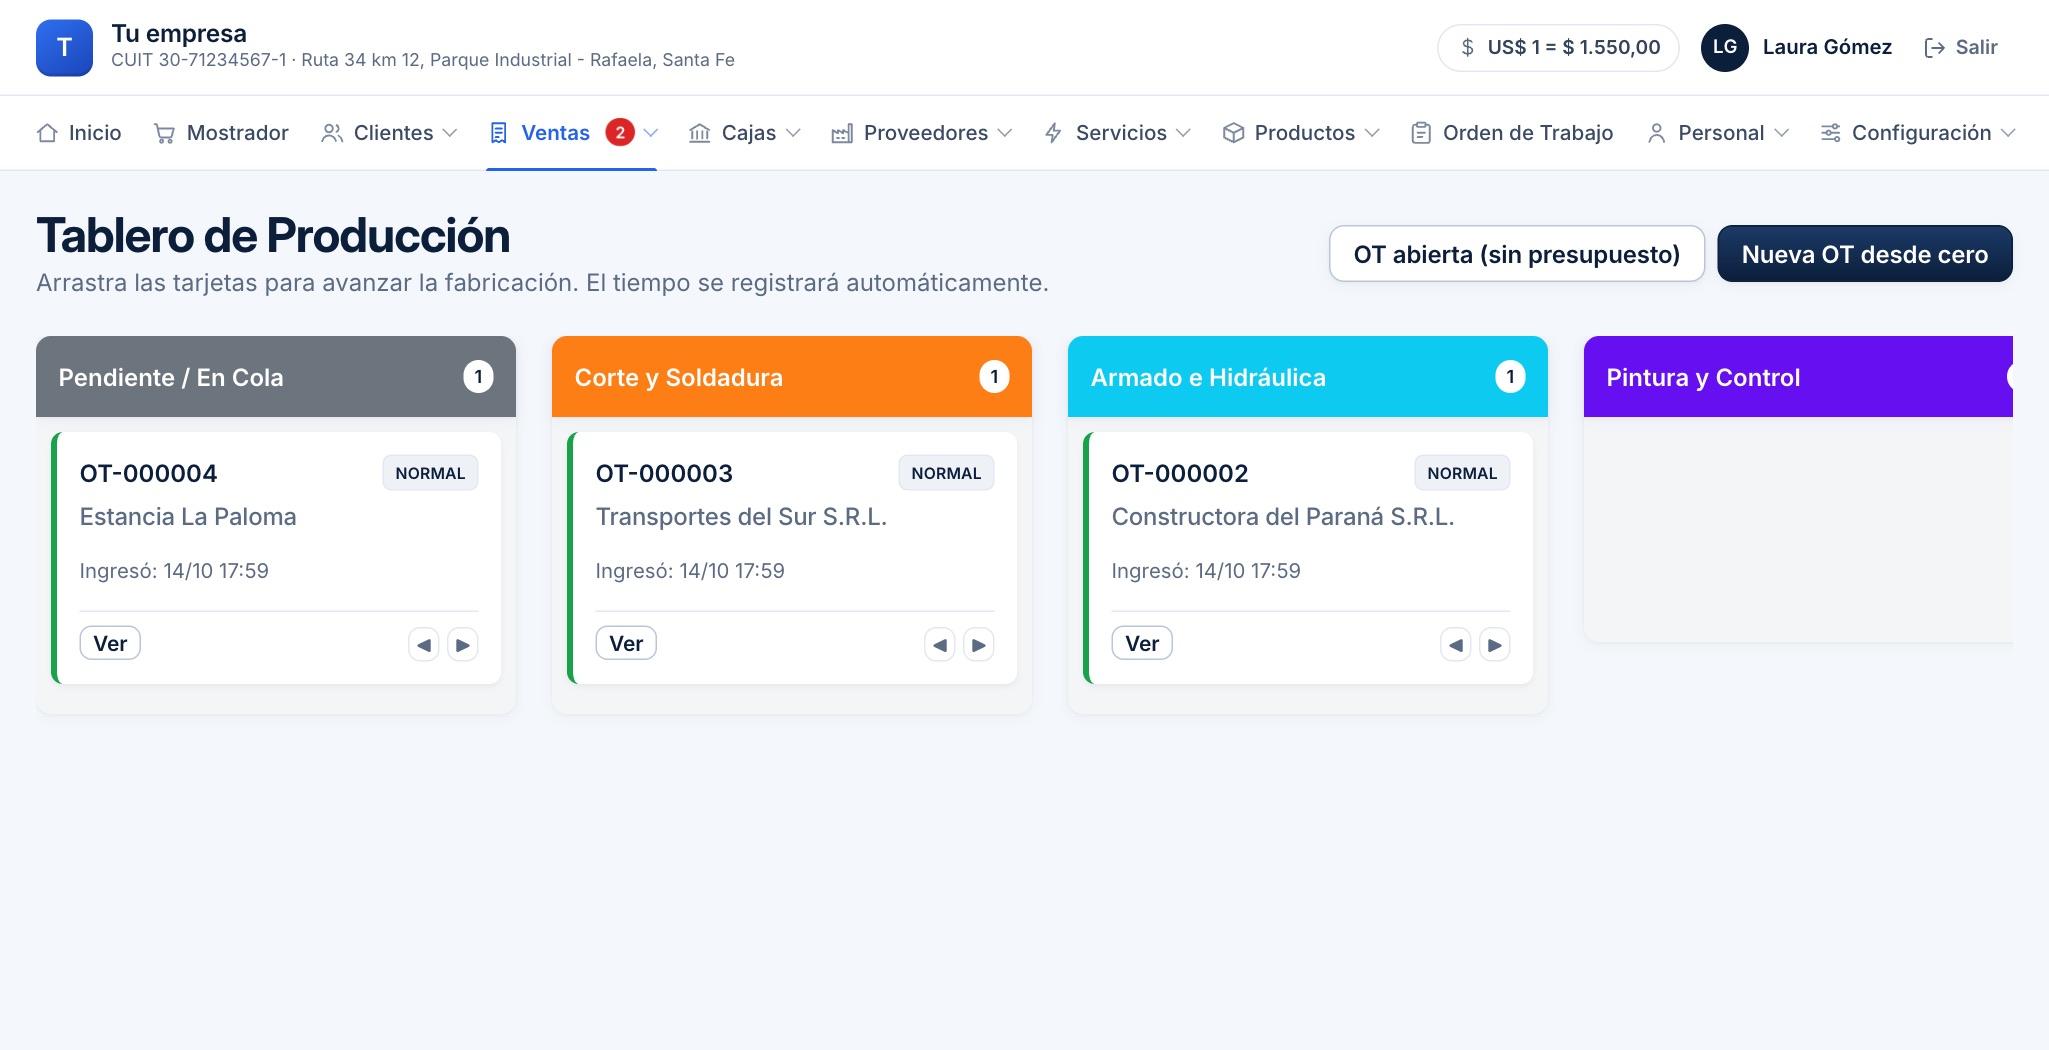Screen dimensions: 2049x1050
Task: Open the Mostrador menu item
Action: coord(221,133)
